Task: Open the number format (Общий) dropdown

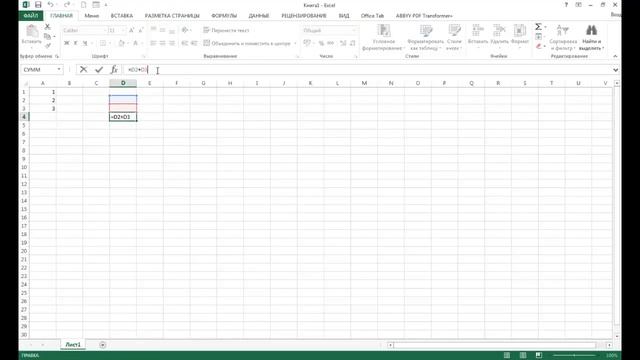Action: coord(354,31)
